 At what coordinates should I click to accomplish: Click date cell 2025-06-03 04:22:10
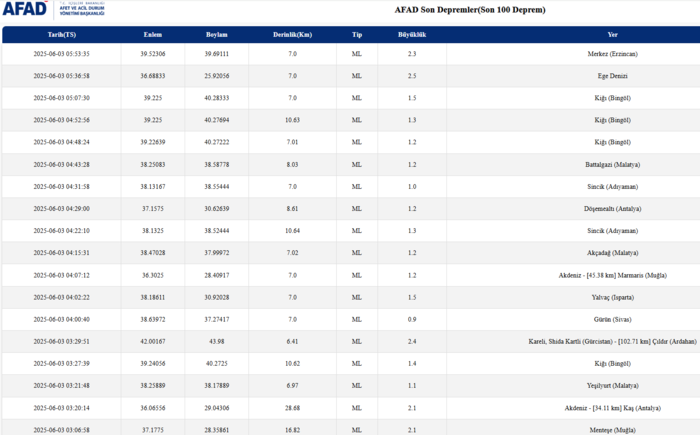point(62,231)
